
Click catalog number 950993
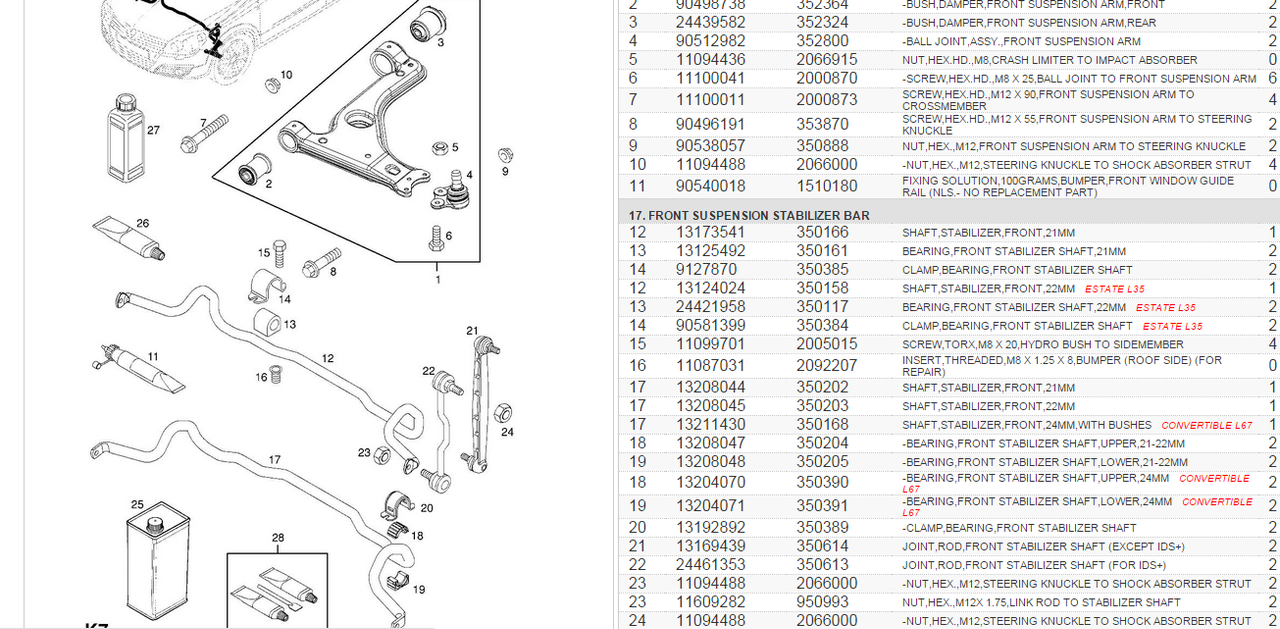822,602
